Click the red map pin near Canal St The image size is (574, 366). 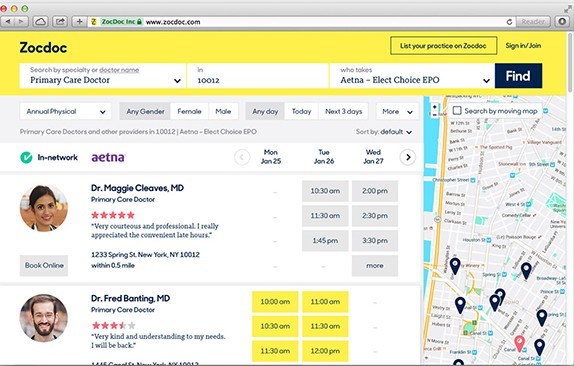click(519, 344)
